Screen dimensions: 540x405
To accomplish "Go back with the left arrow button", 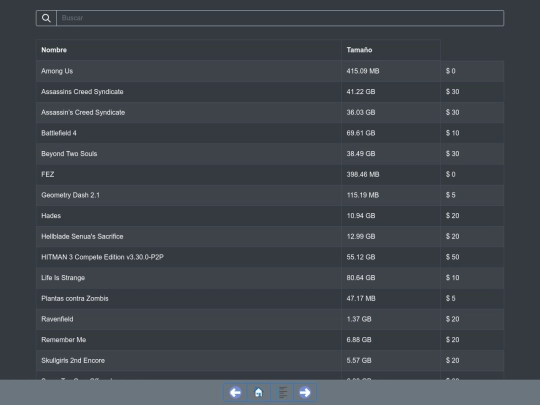I will 235,392.
